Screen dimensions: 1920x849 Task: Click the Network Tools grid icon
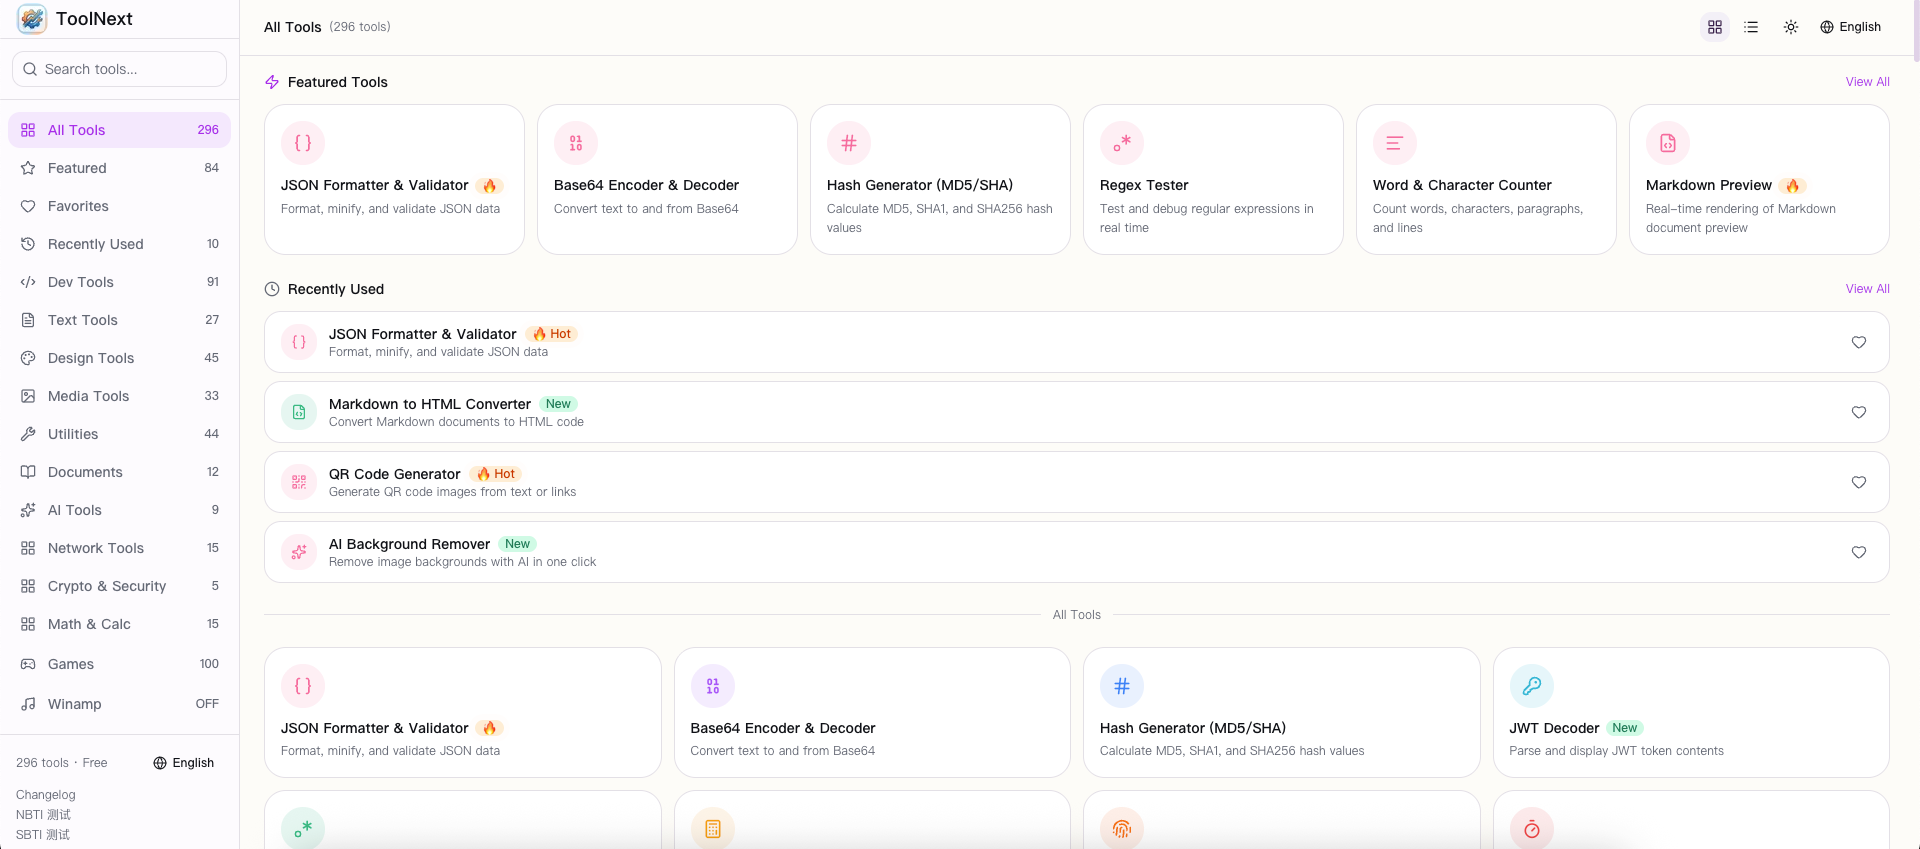tap(28, 548)
